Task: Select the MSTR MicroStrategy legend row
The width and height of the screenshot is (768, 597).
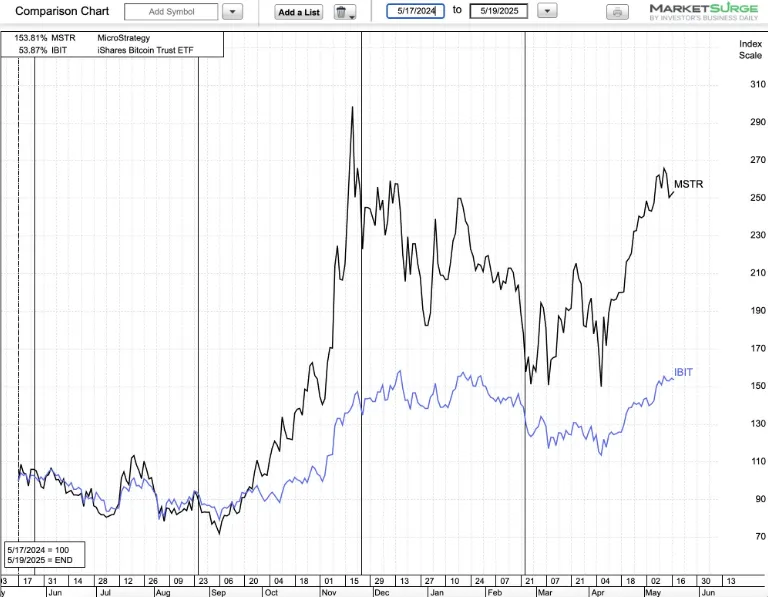Action: pyautogui.click(x=112, y=38)
